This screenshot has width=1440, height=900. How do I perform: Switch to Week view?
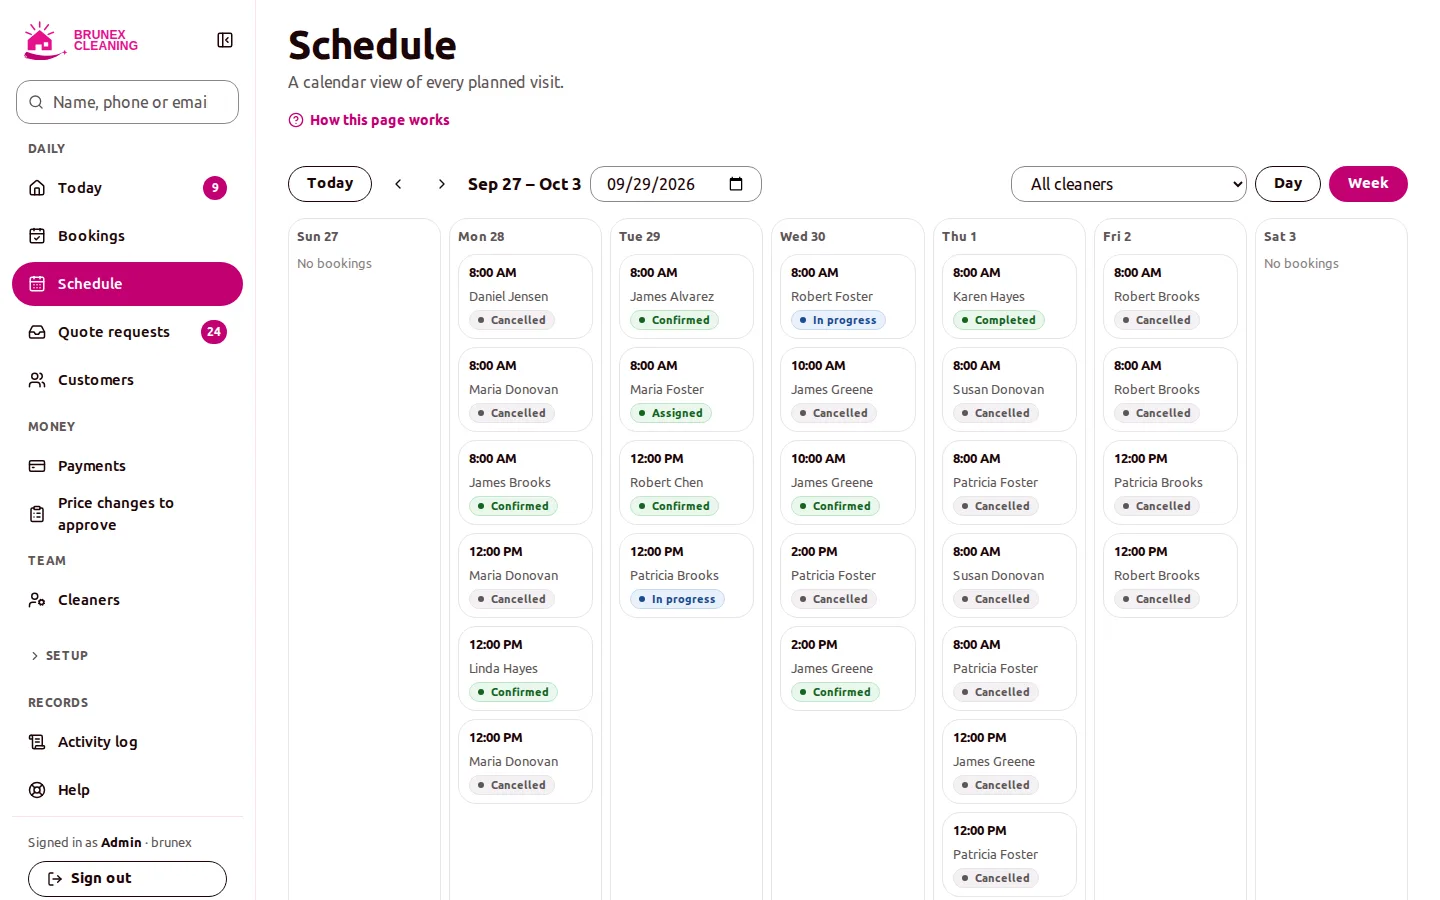(1368, 184)
